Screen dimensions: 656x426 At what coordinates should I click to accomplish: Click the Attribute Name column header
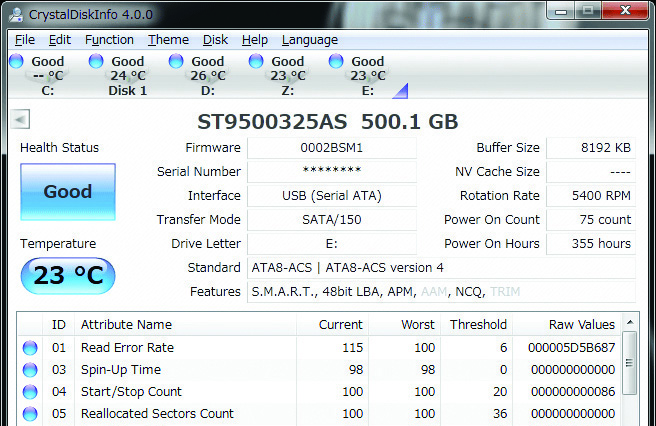185,324
